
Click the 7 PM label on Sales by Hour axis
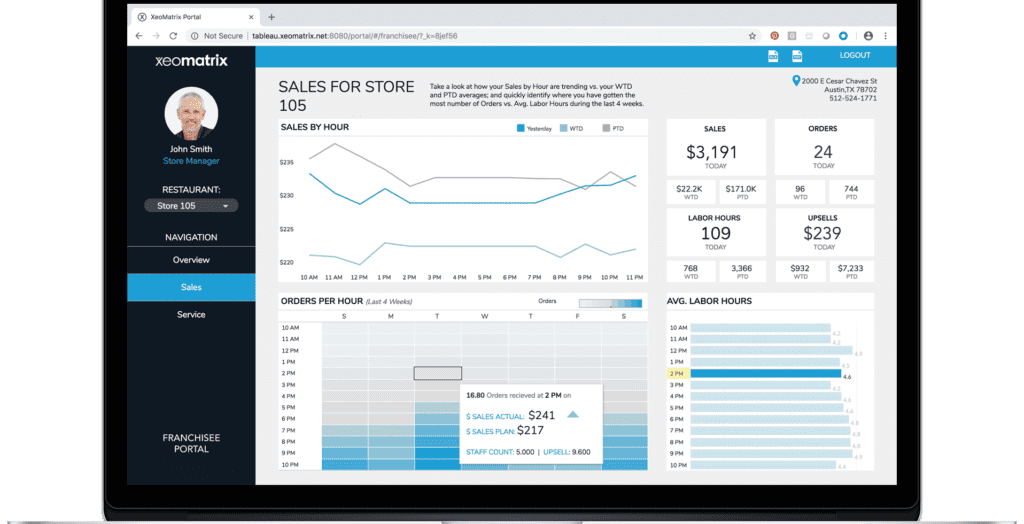(534, 278)
